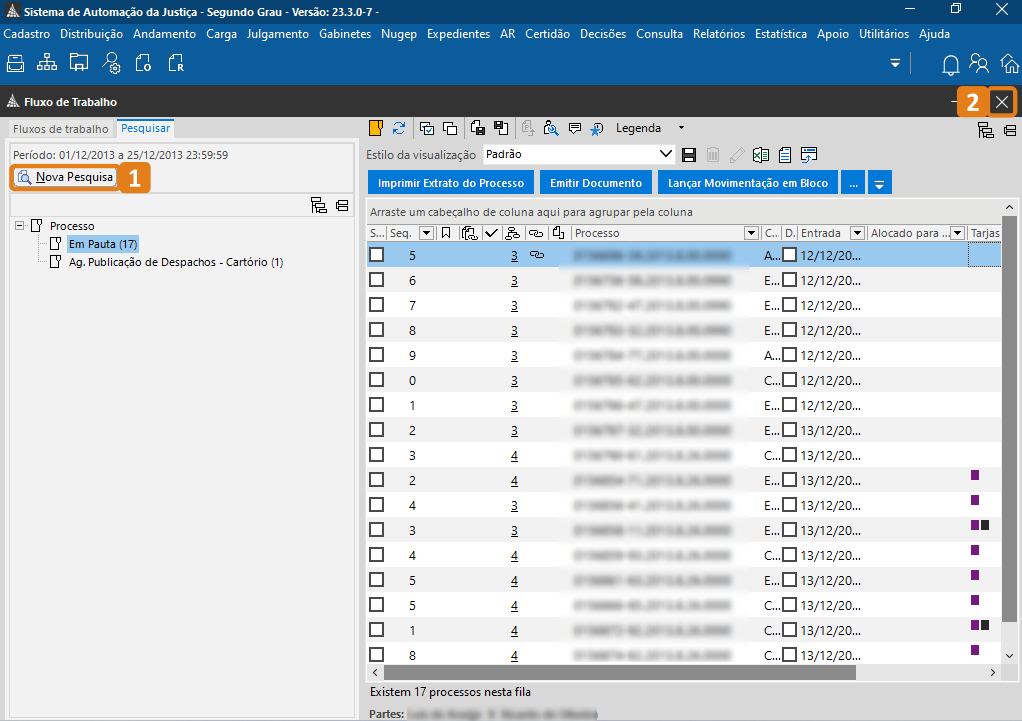
Task: Click Nova Pesquisa button
Action: (x=65, y=177)
